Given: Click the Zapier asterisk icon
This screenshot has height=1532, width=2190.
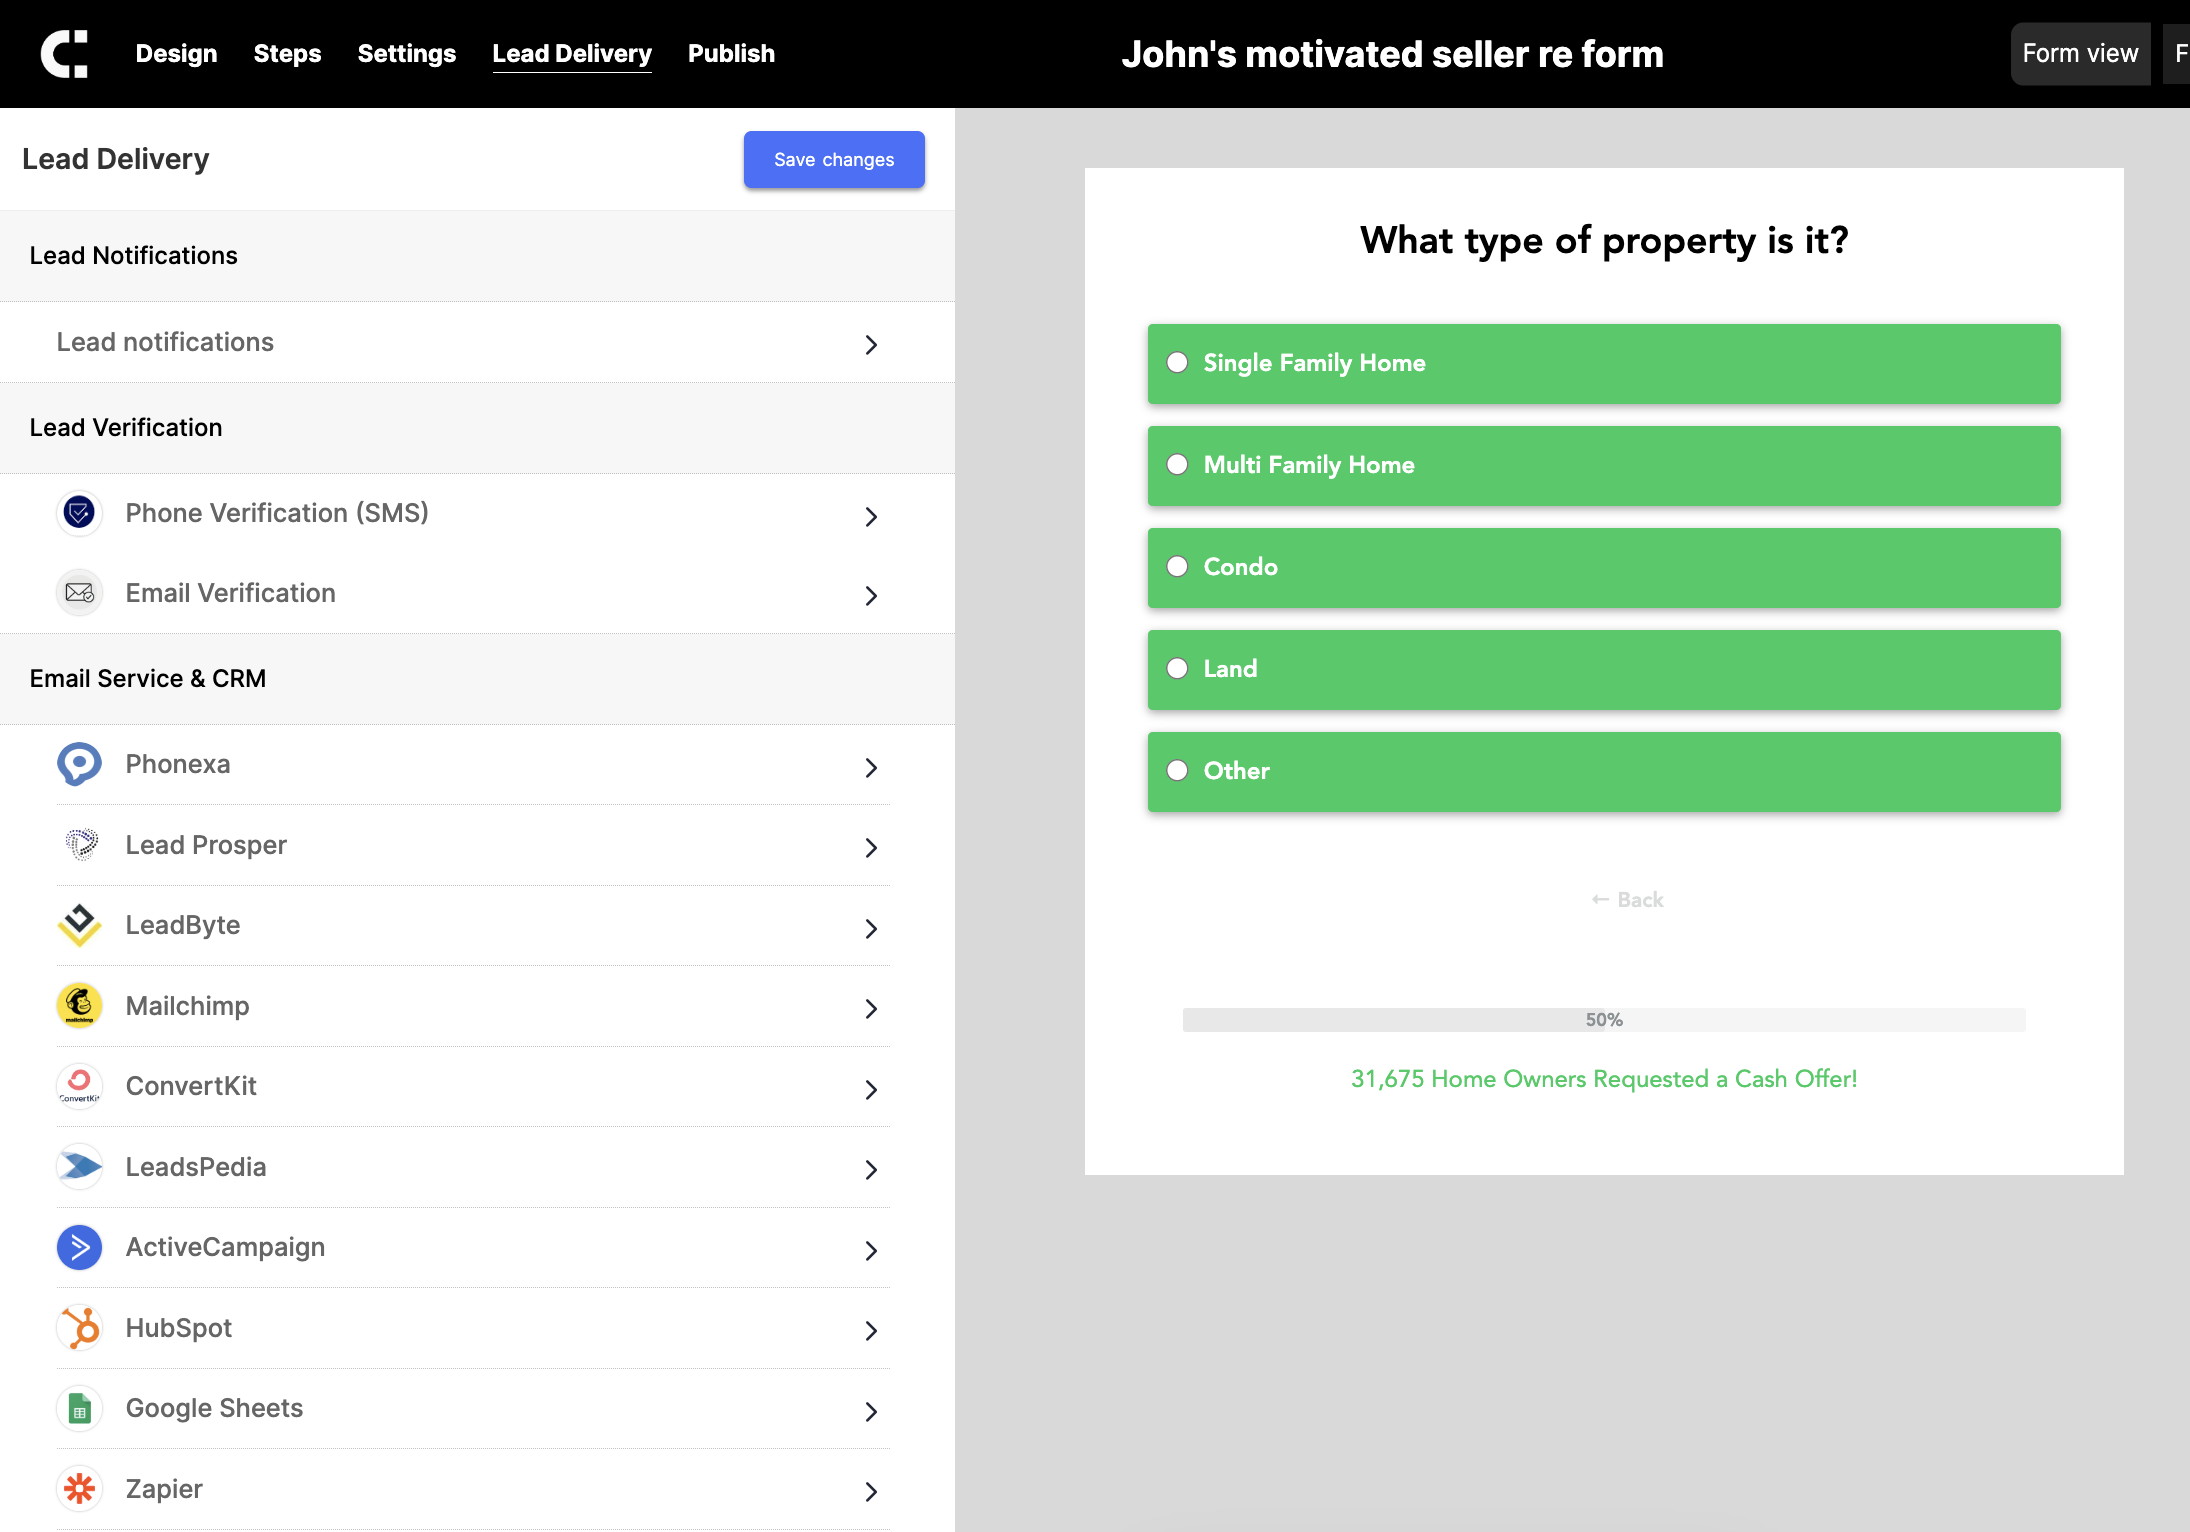Looking at the screenshot, I should click(x=79, y=1489).
